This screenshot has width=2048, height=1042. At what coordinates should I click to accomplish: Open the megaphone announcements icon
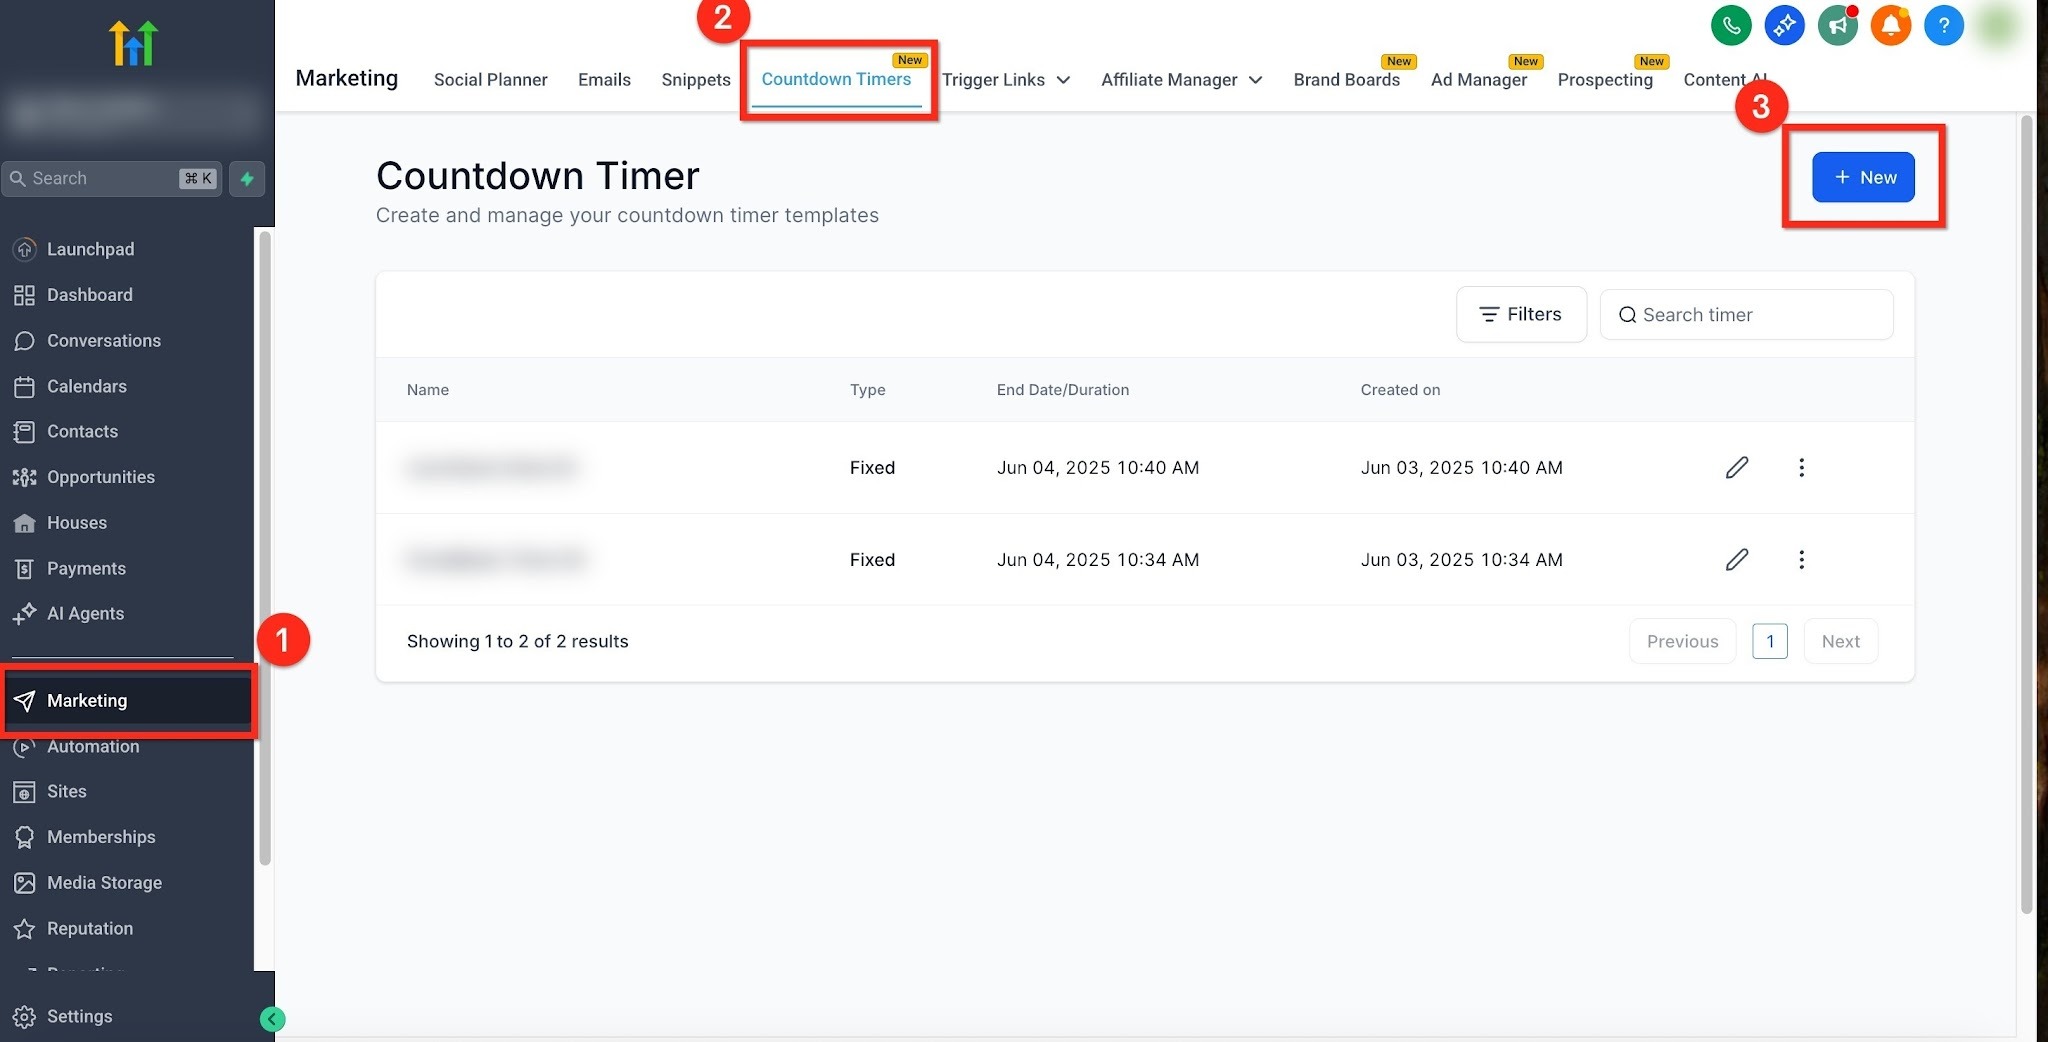(x=1838, y=26)
